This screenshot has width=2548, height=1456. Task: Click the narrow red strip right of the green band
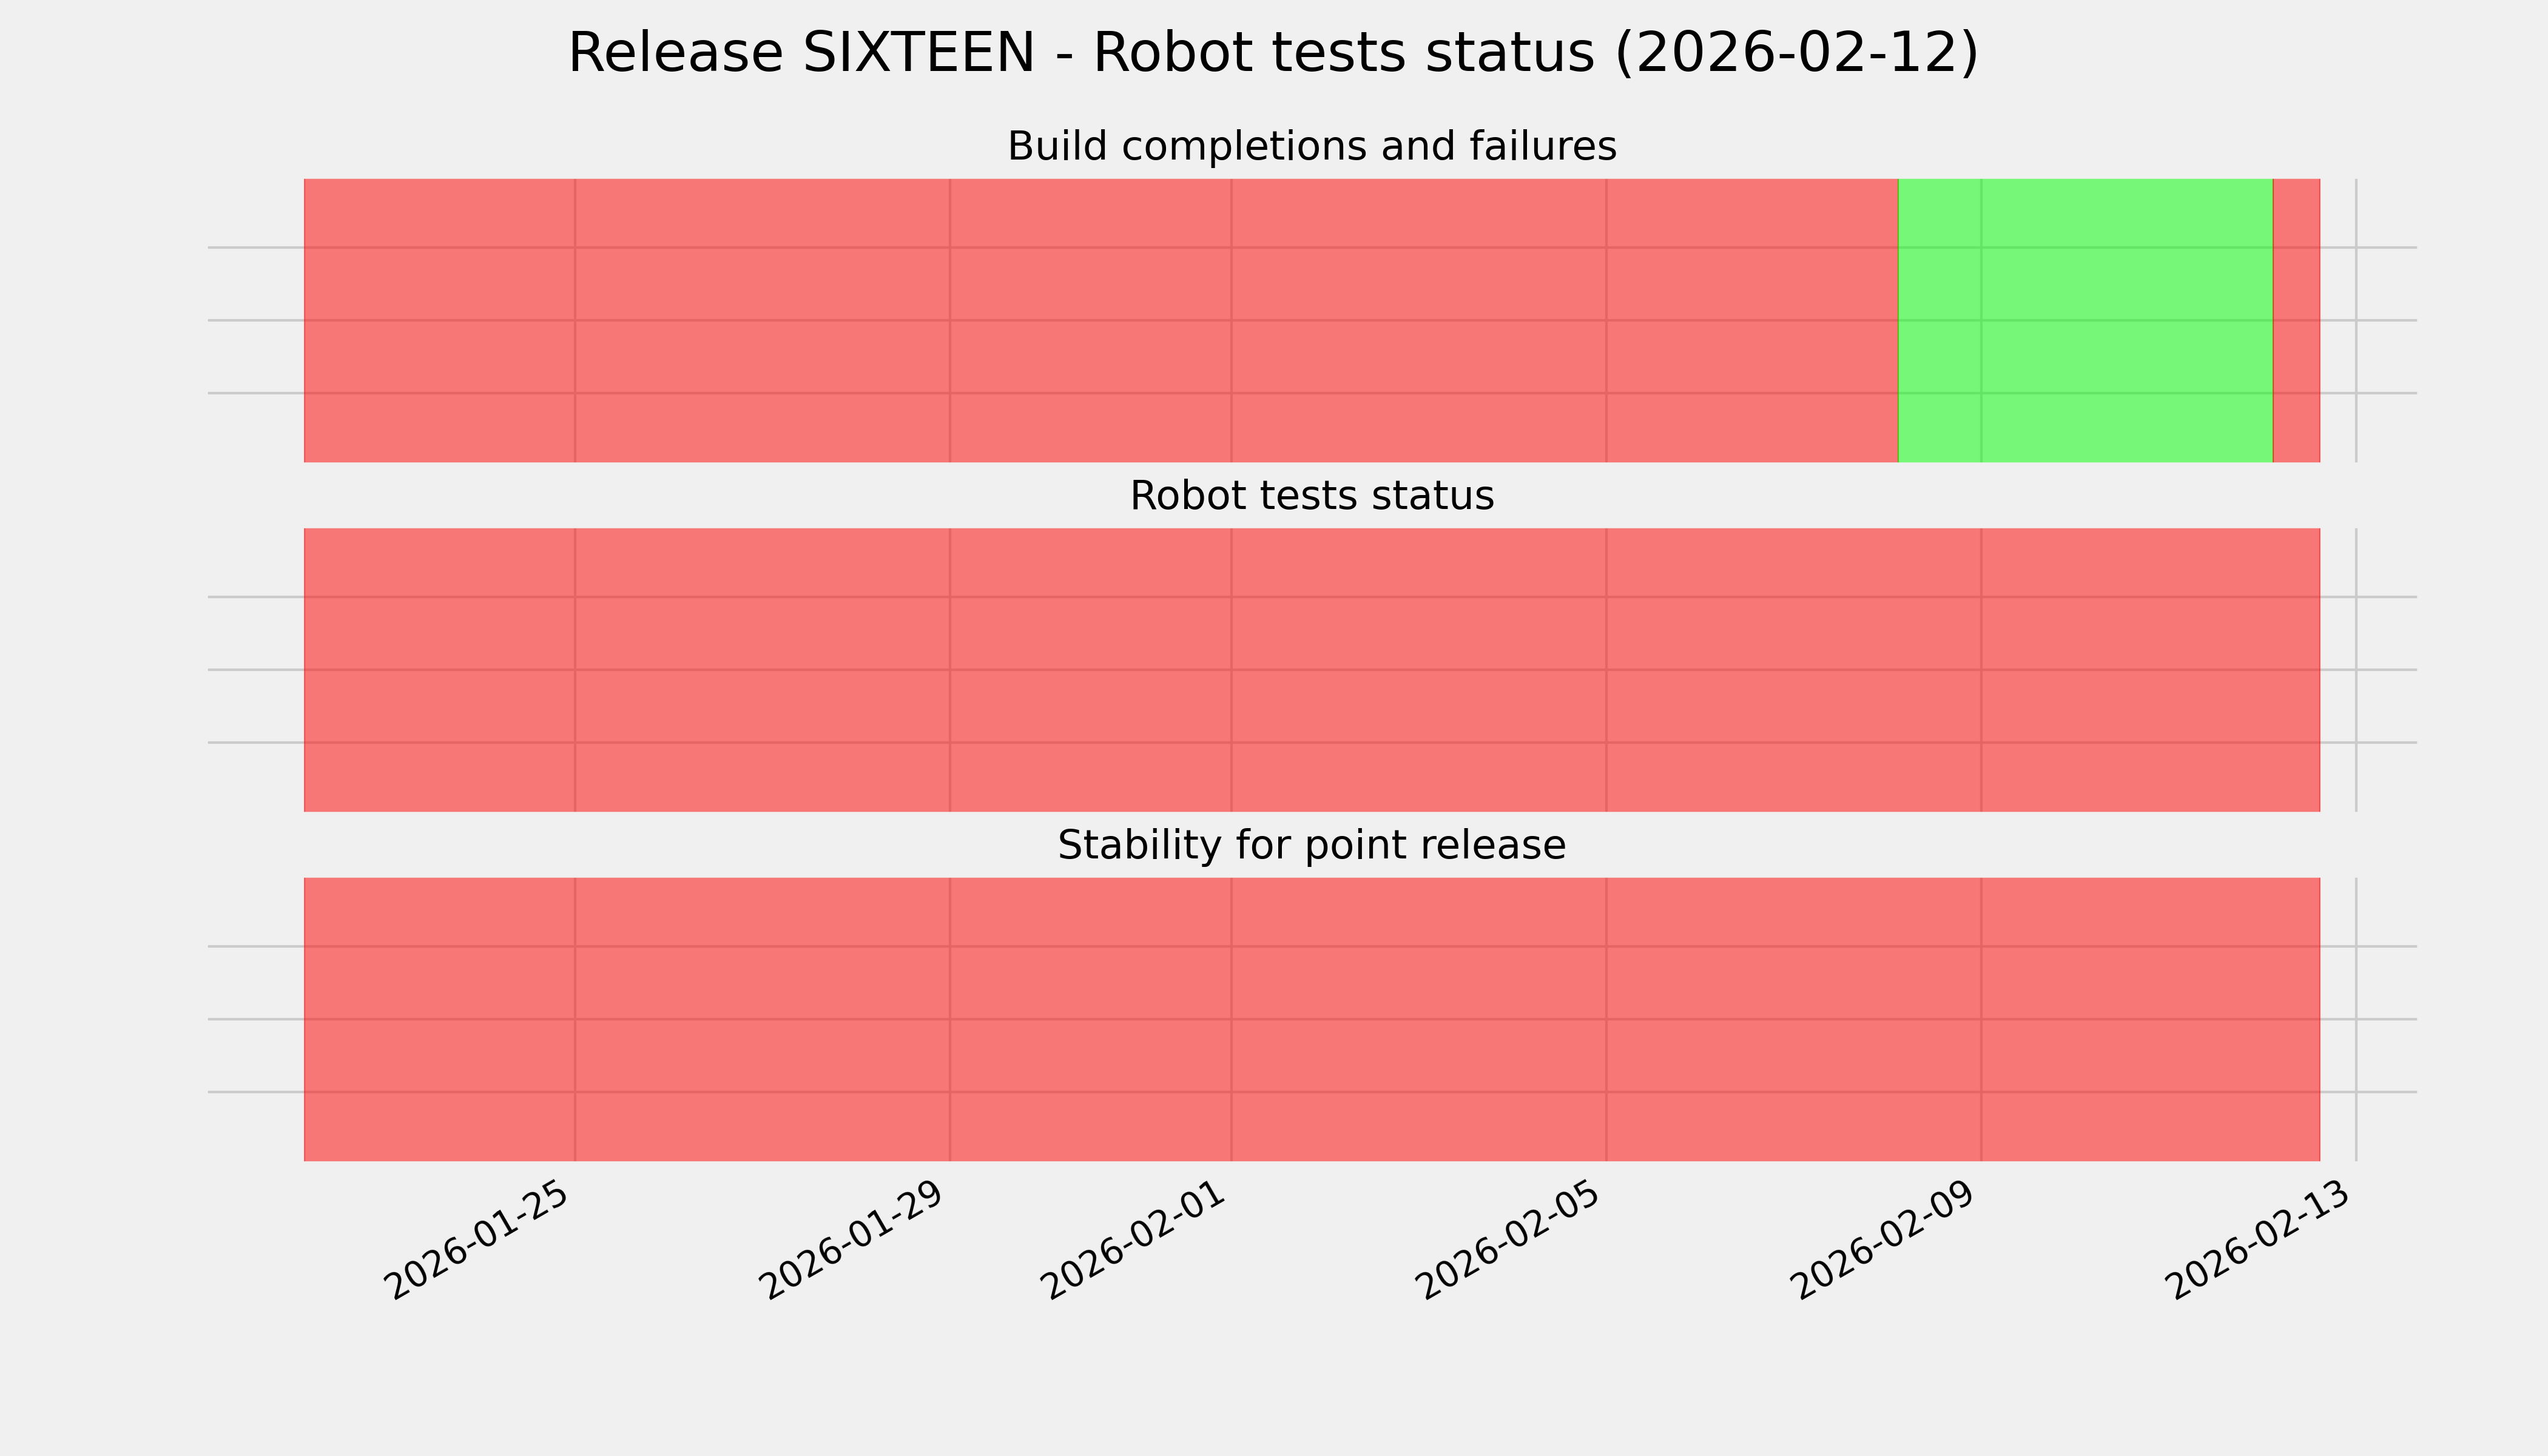point(2296,320)
